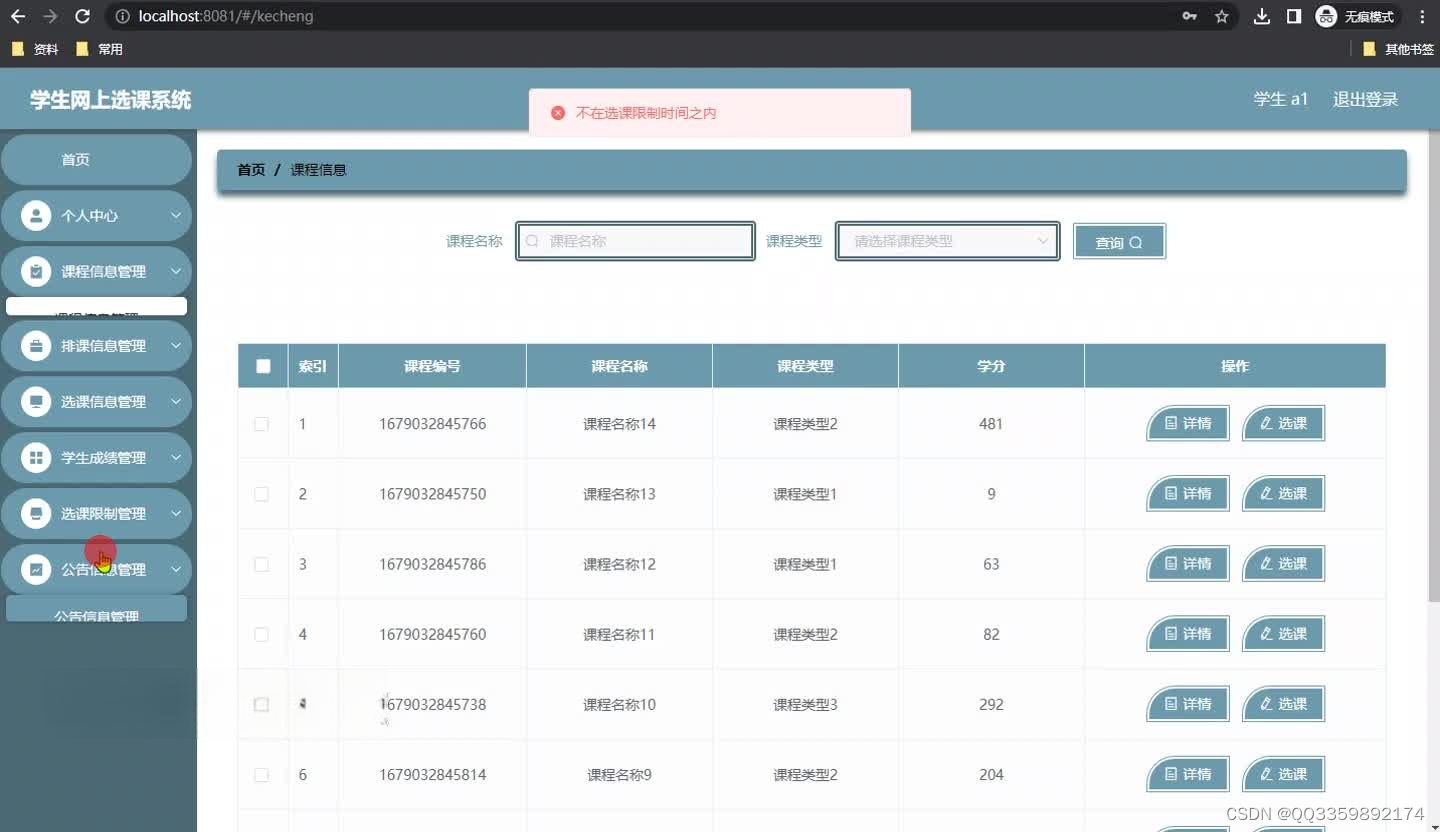
Task: Open the 公告信息管理 submenu entry
Action: [96, 609]
